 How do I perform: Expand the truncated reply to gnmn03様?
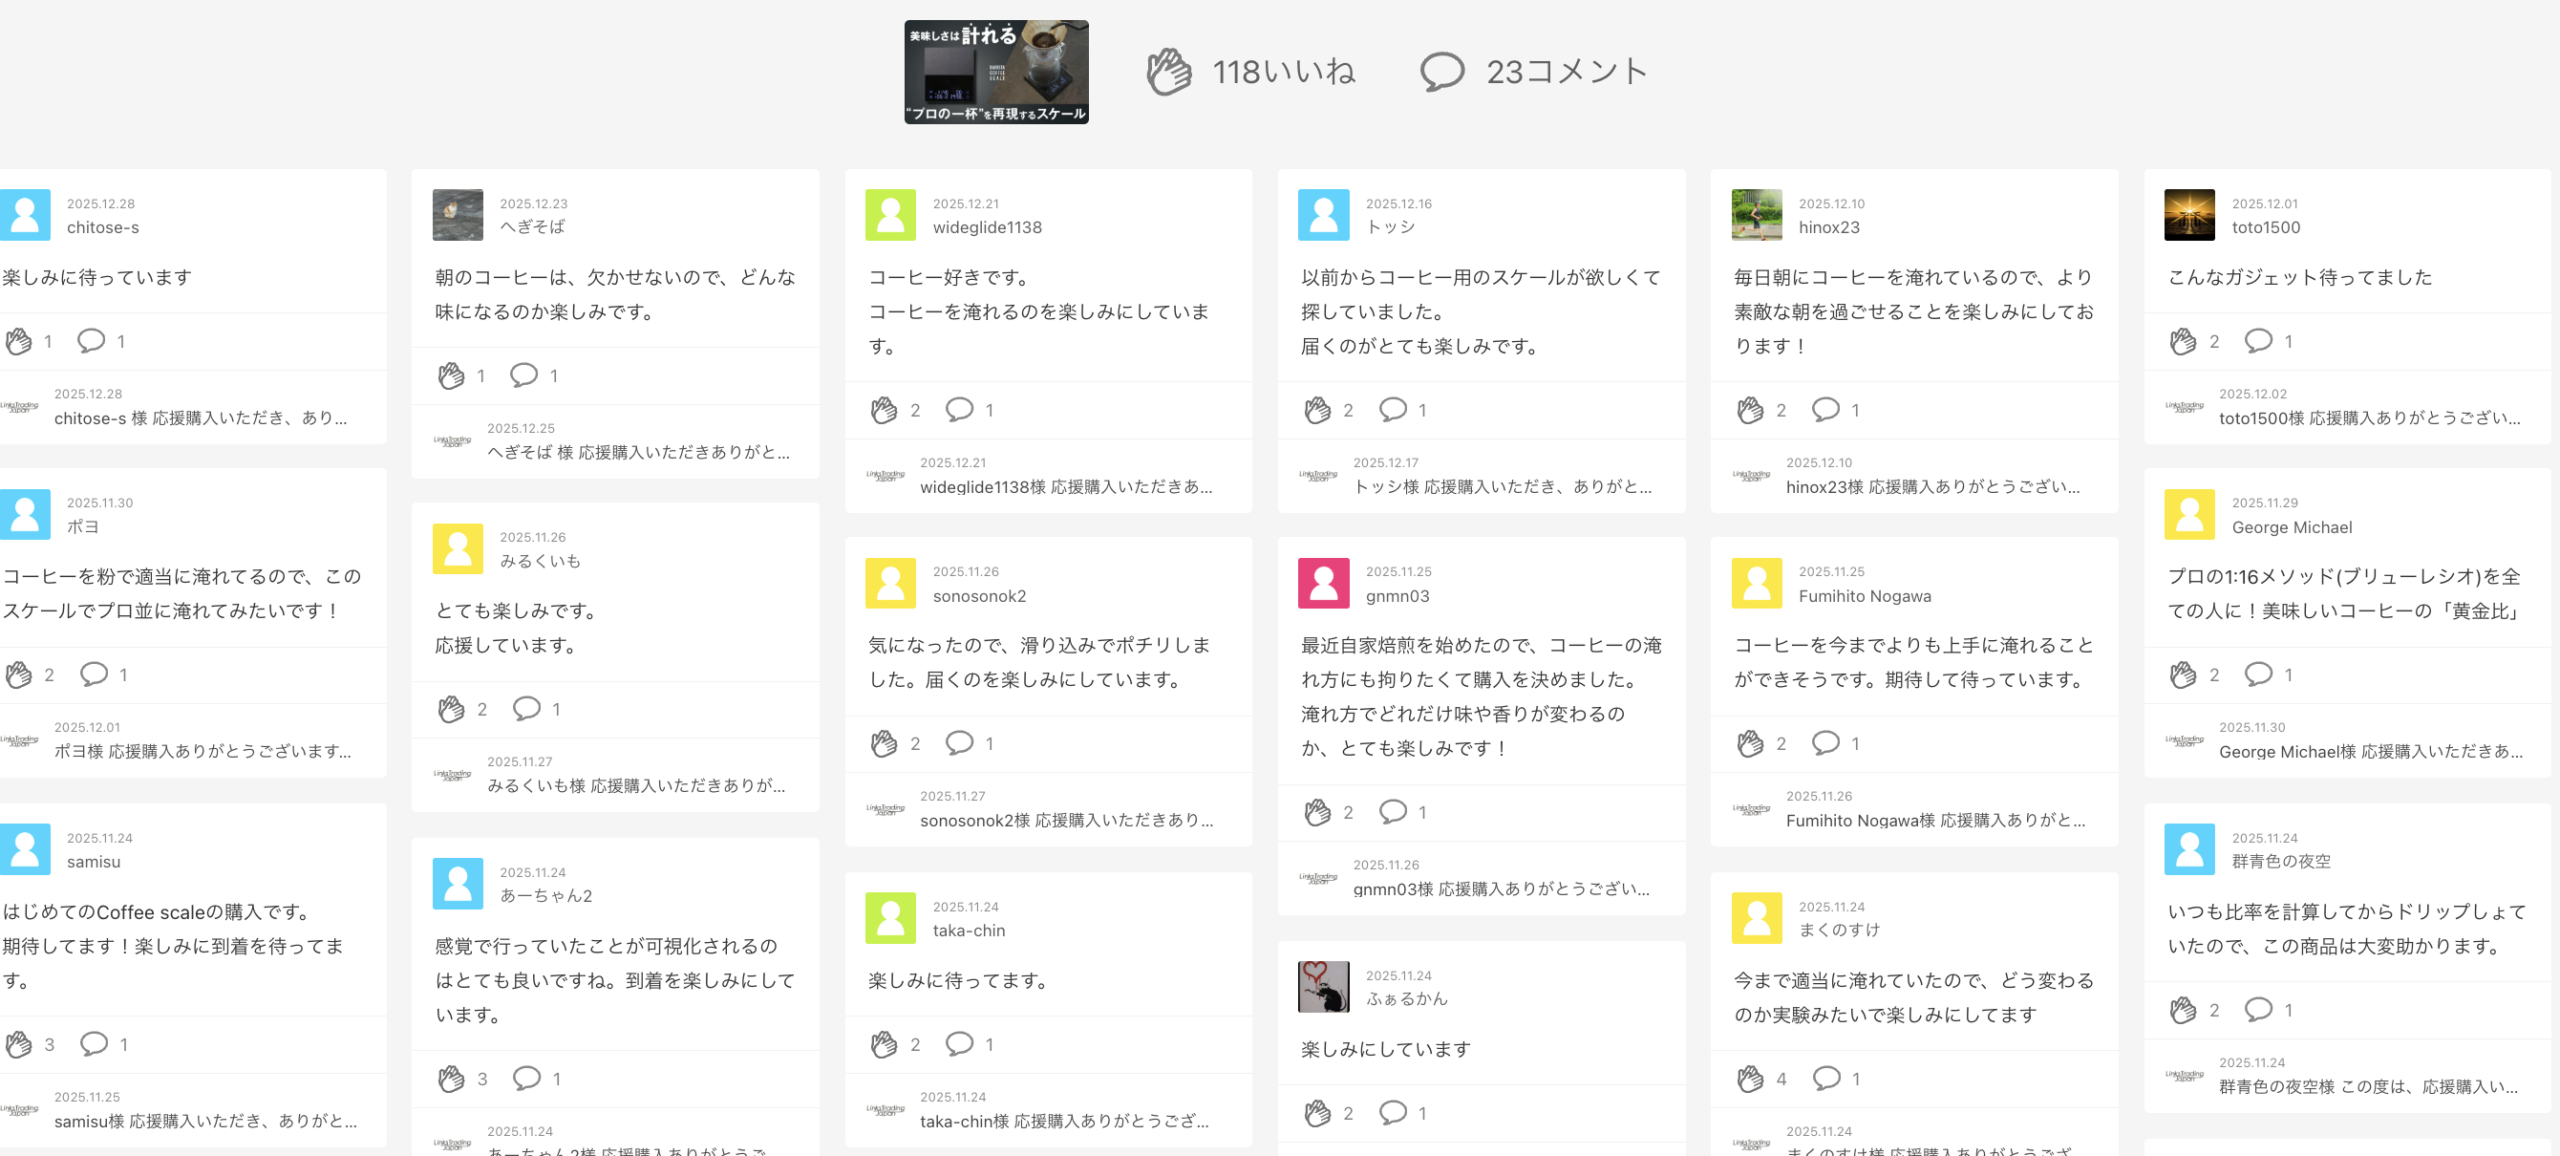[x=1500, y=889]
